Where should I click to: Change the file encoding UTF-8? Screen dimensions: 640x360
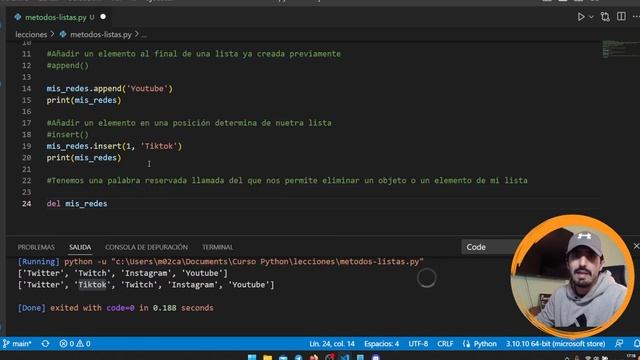[x=418, y=344]
